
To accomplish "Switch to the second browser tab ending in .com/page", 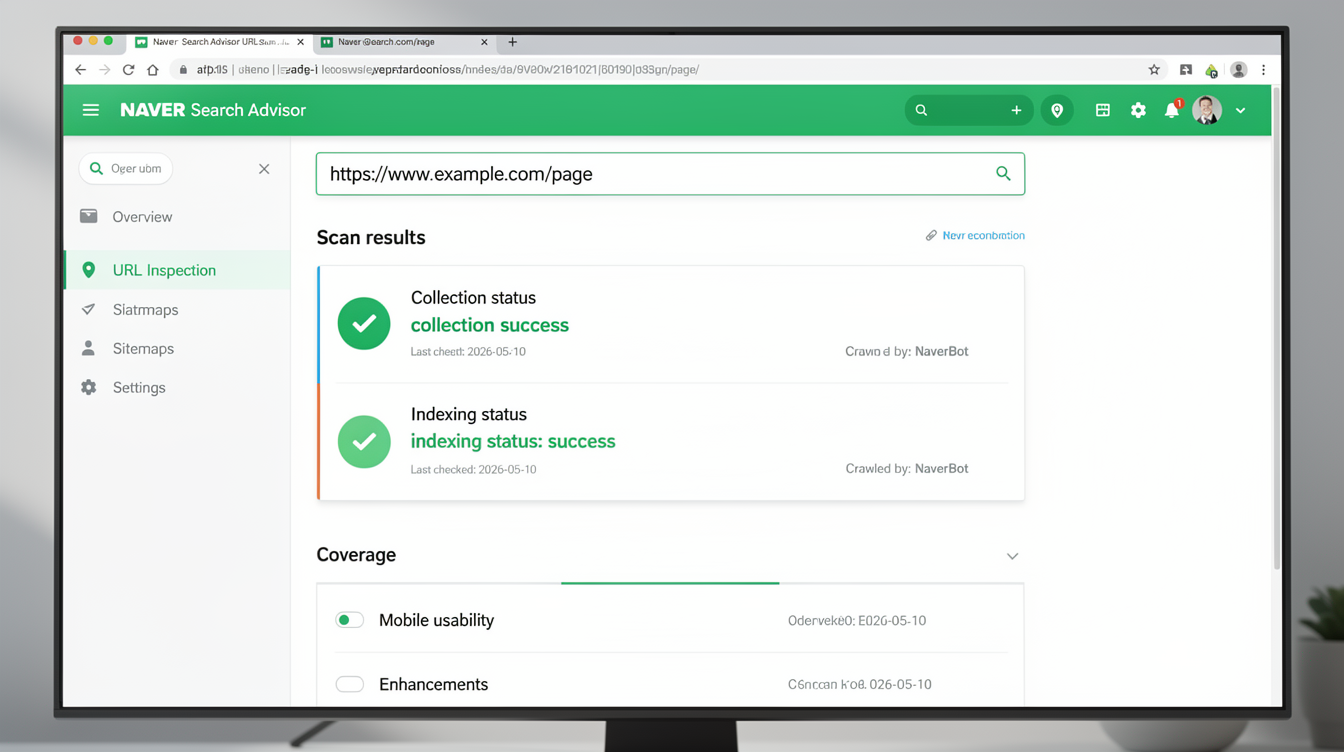I will (404, 42).
